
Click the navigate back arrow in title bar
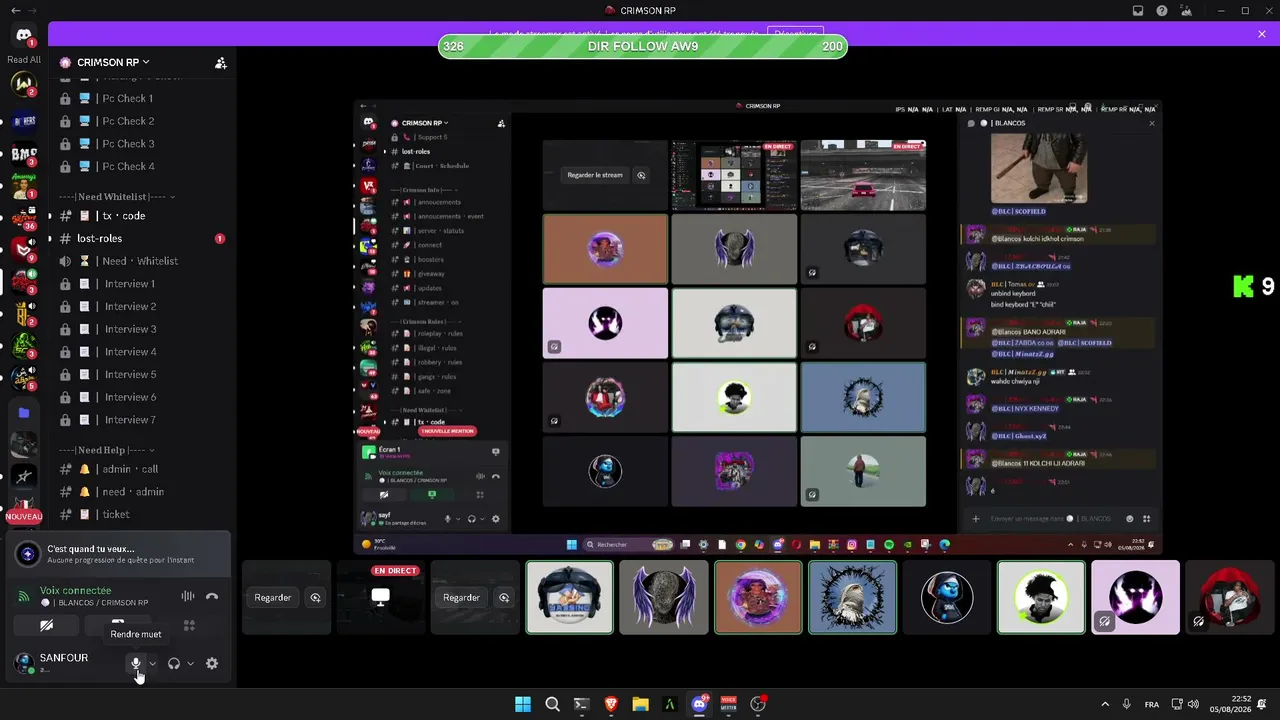coord(15,11)
